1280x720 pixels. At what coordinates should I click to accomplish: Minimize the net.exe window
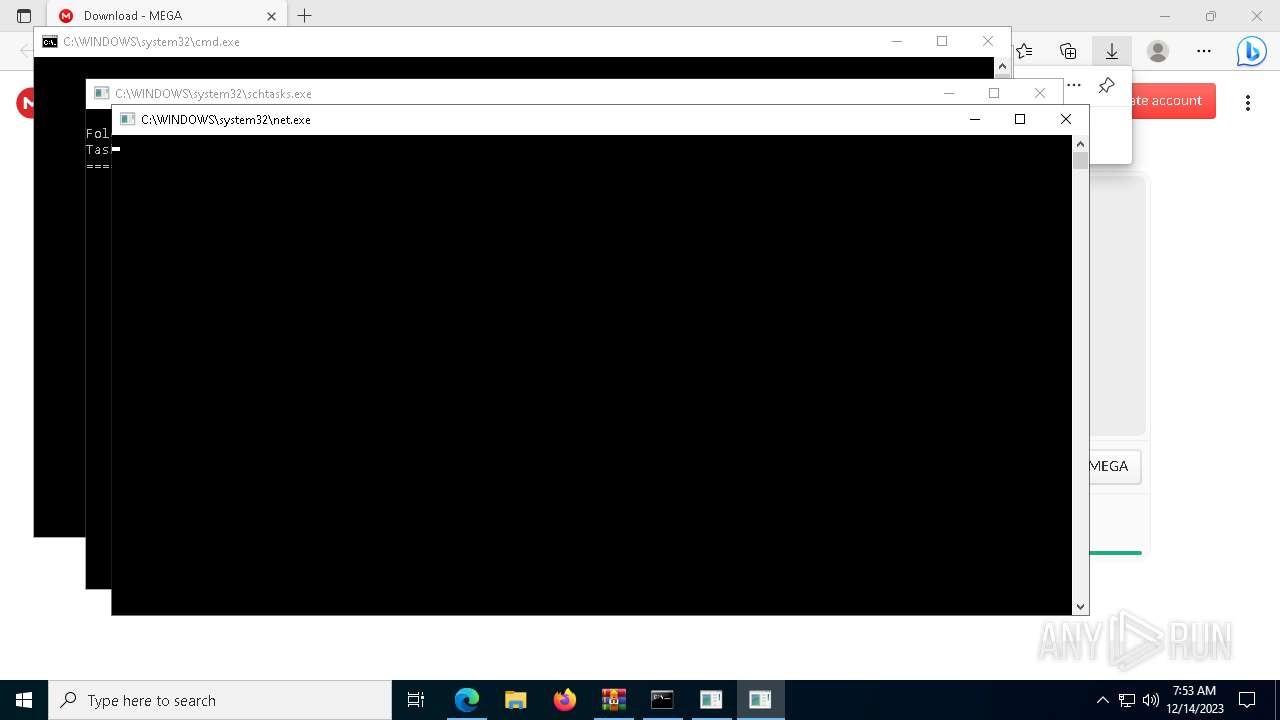point(975,119)
